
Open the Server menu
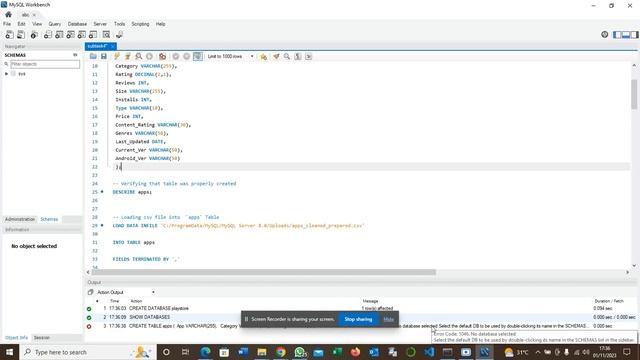(100, 24)
